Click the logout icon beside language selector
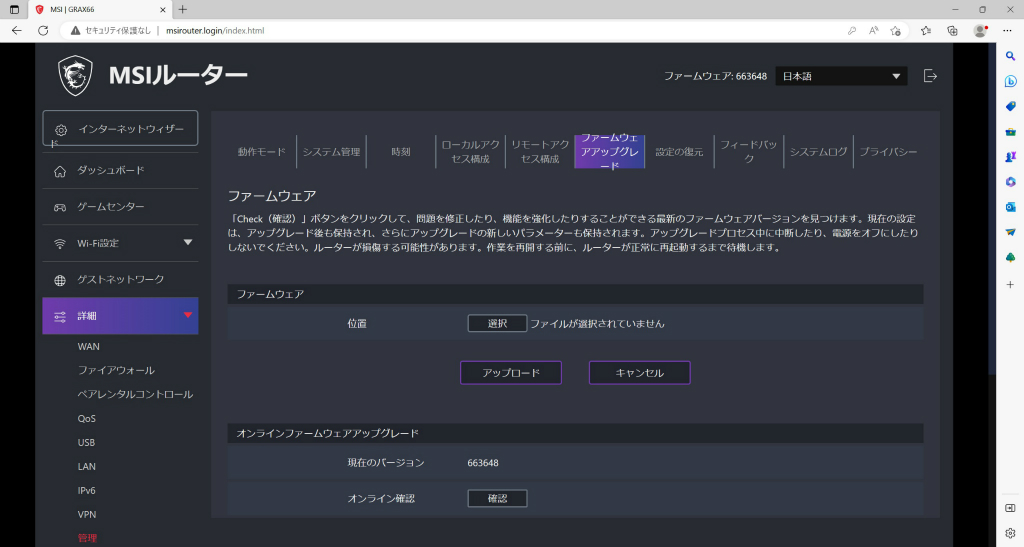The width and height of the screenshot is (1024, 547). tap(930, 76)
